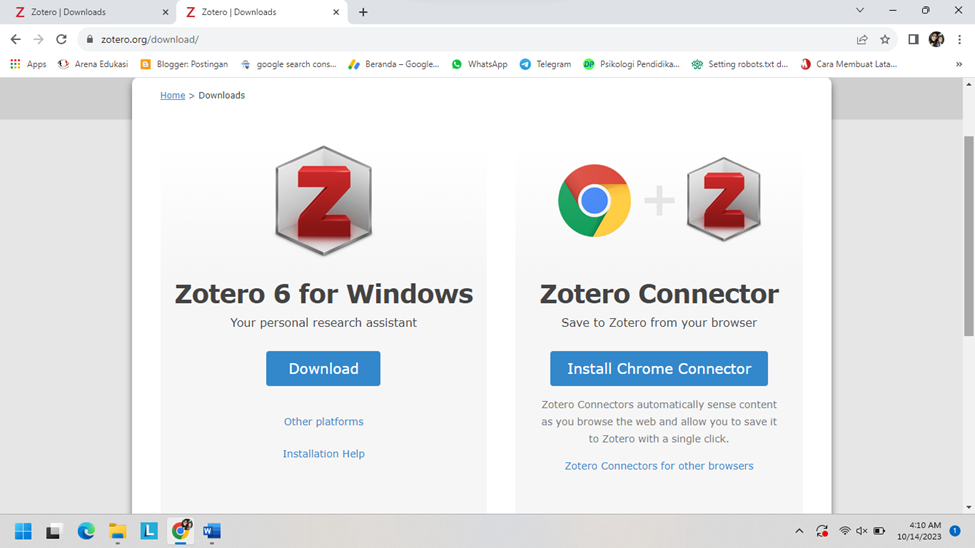Open the google search console bookmark
Image resolution: width=975 pixels, height=548 pixels.
289,64
